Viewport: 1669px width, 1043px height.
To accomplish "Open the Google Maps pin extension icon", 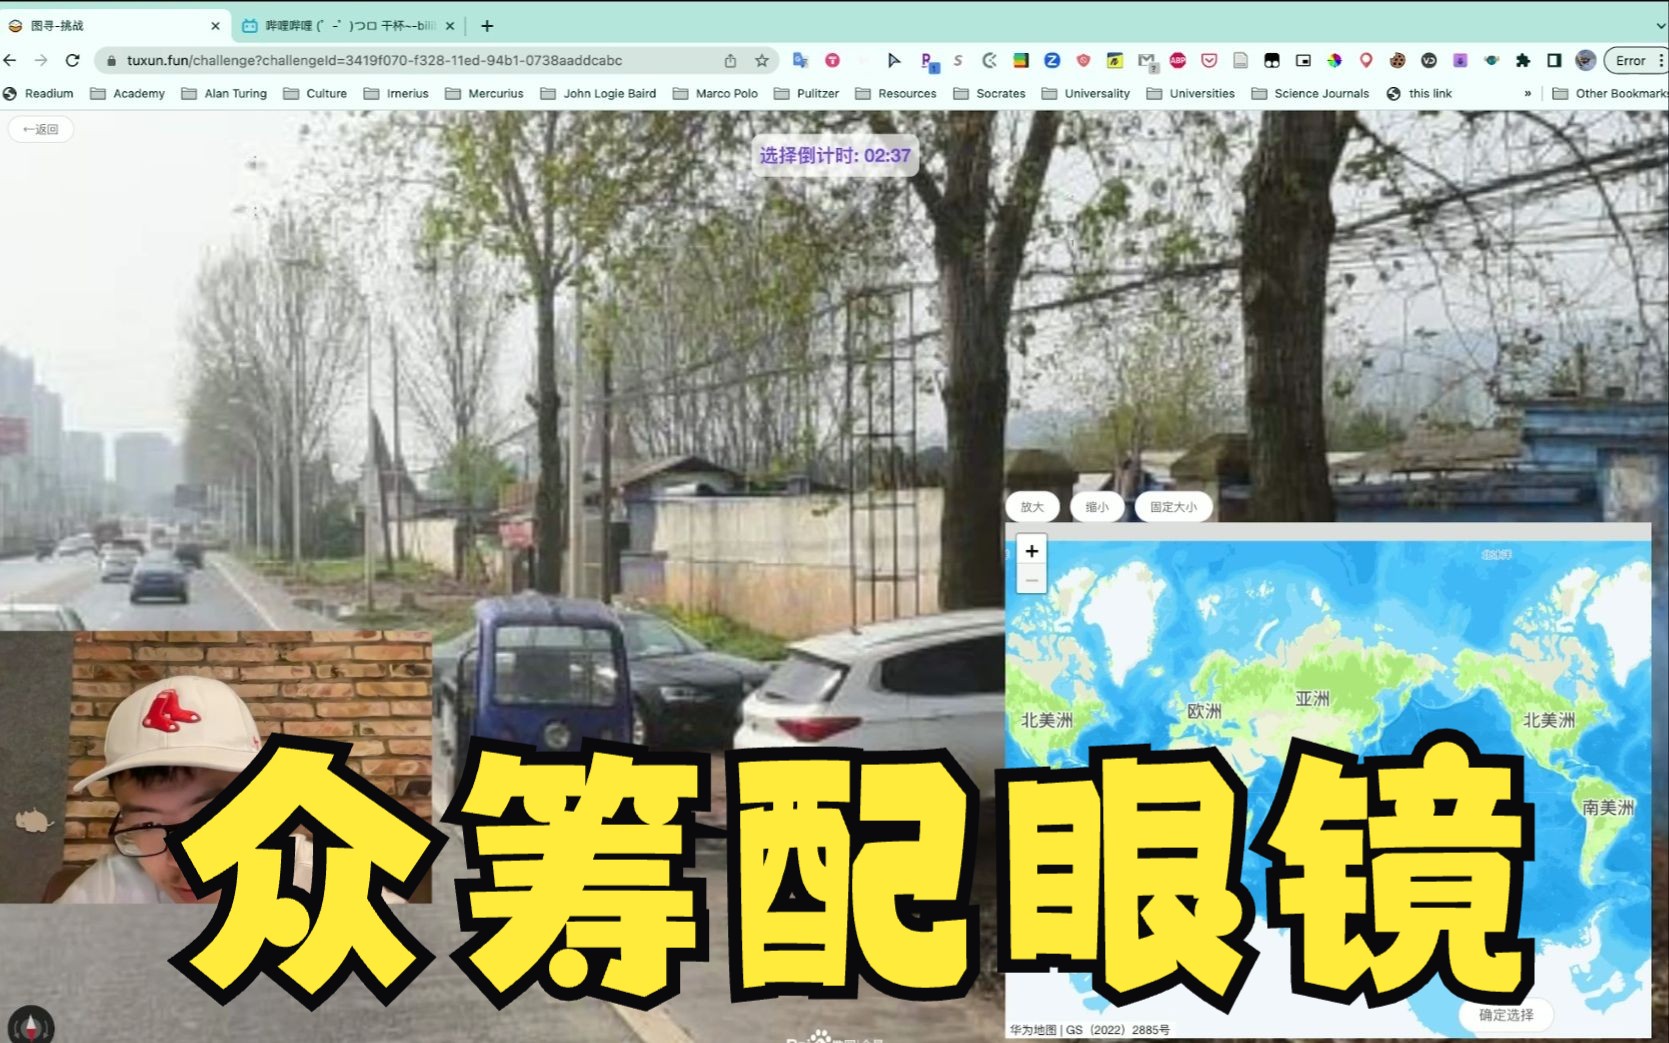I will click(1364, 61).
